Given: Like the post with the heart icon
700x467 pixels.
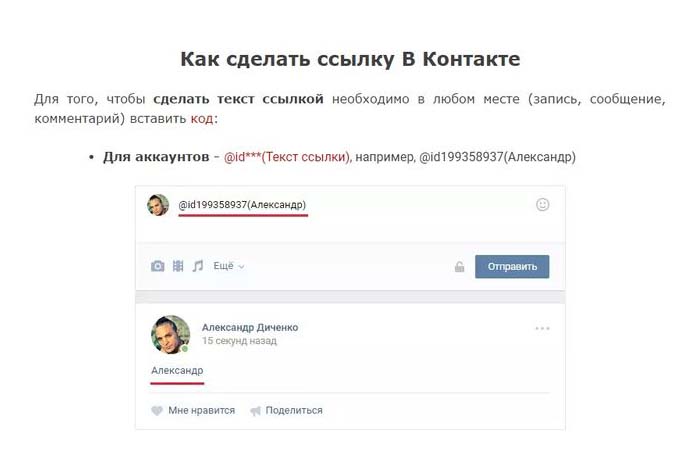Looking at the screenshot, I should tap(157, 411).
